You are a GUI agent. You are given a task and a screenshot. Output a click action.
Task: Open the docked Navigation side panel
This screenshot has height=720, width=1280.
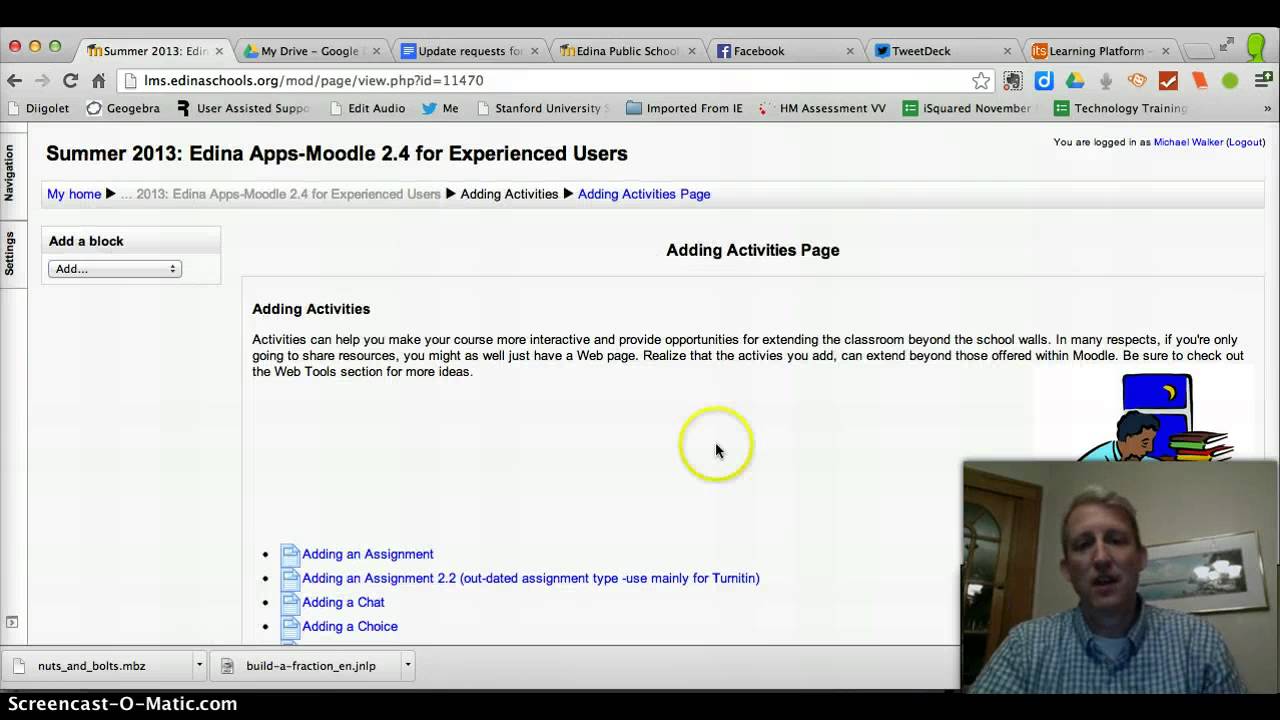click(x=10, y=173)
